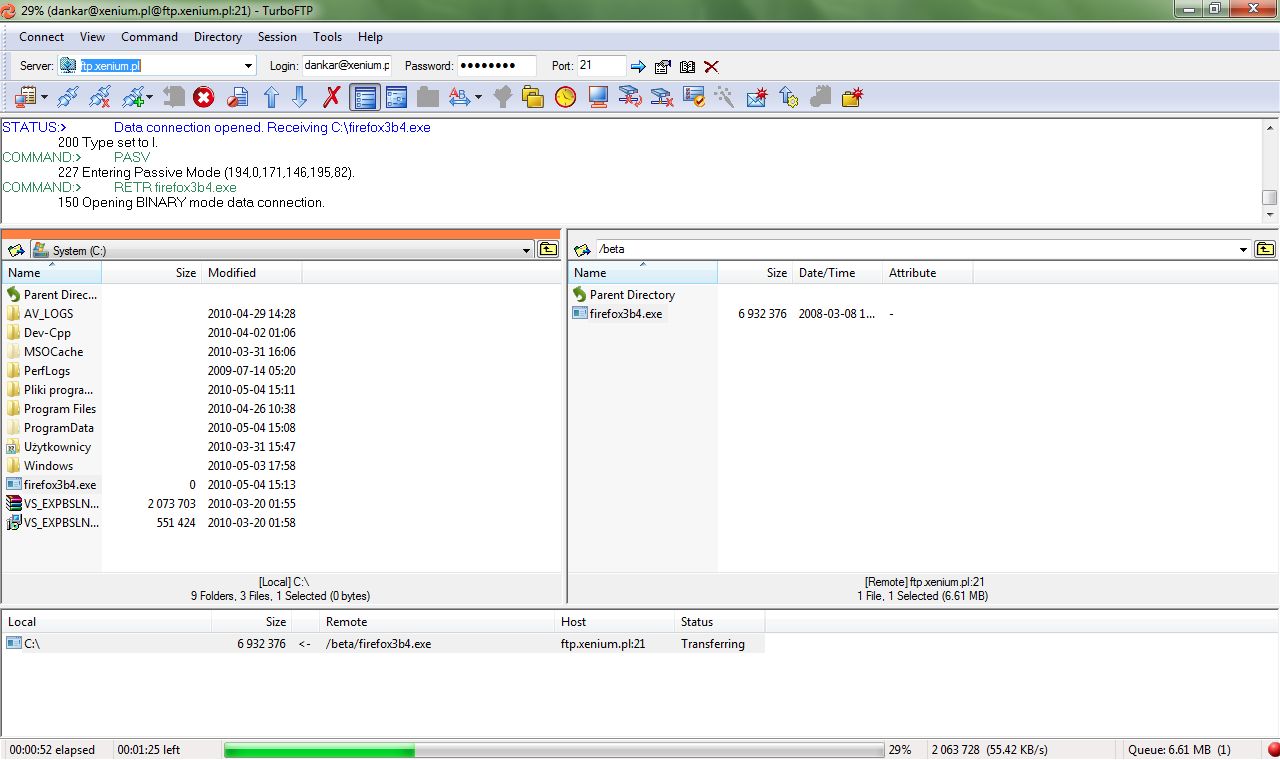Open dropdown arrow beside connect-plus icon
Viewport: 1280px width, 760px height.
[x=150, y=97]
